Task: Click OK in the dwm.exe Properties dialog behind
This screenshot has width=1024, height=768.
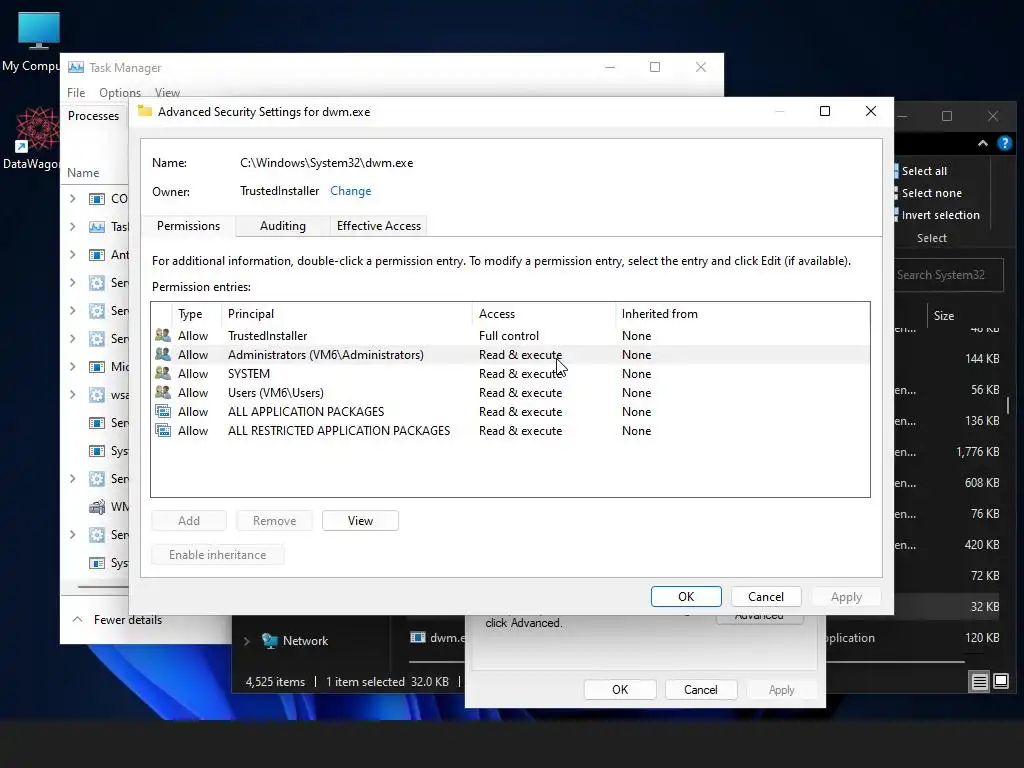Action: point(620,690)
